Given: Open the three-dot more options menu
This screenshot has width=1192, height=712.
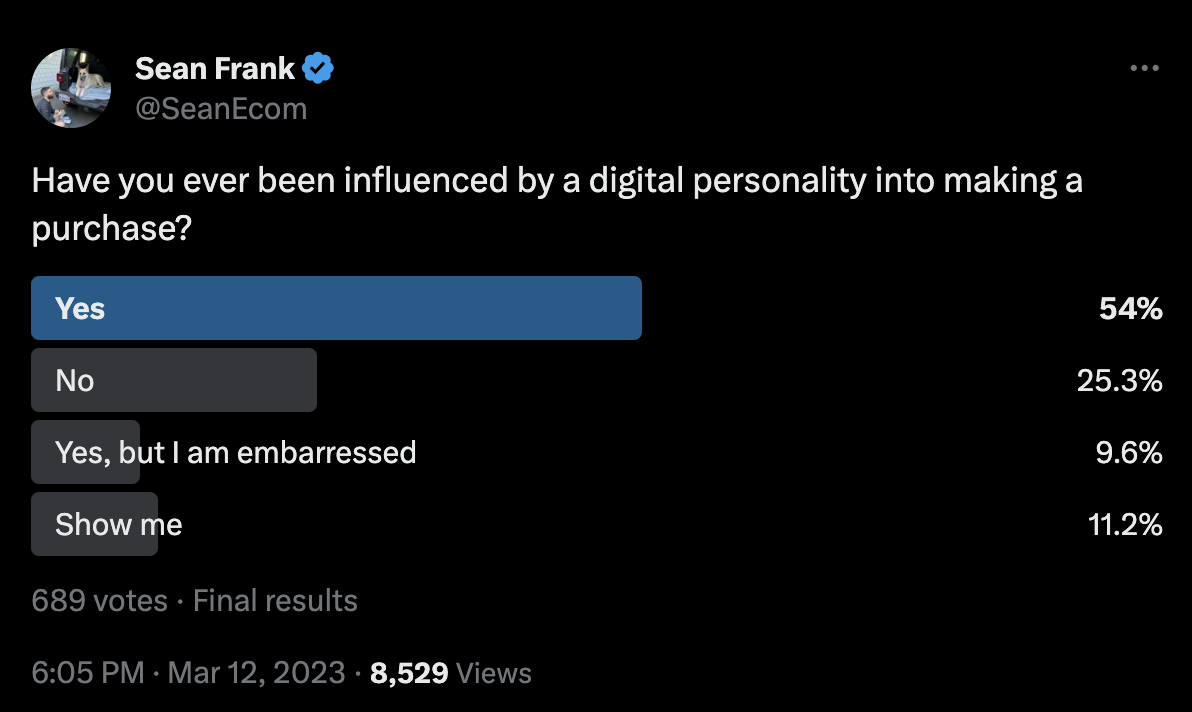Looking at the screenshot, I should pos(1144,68).
